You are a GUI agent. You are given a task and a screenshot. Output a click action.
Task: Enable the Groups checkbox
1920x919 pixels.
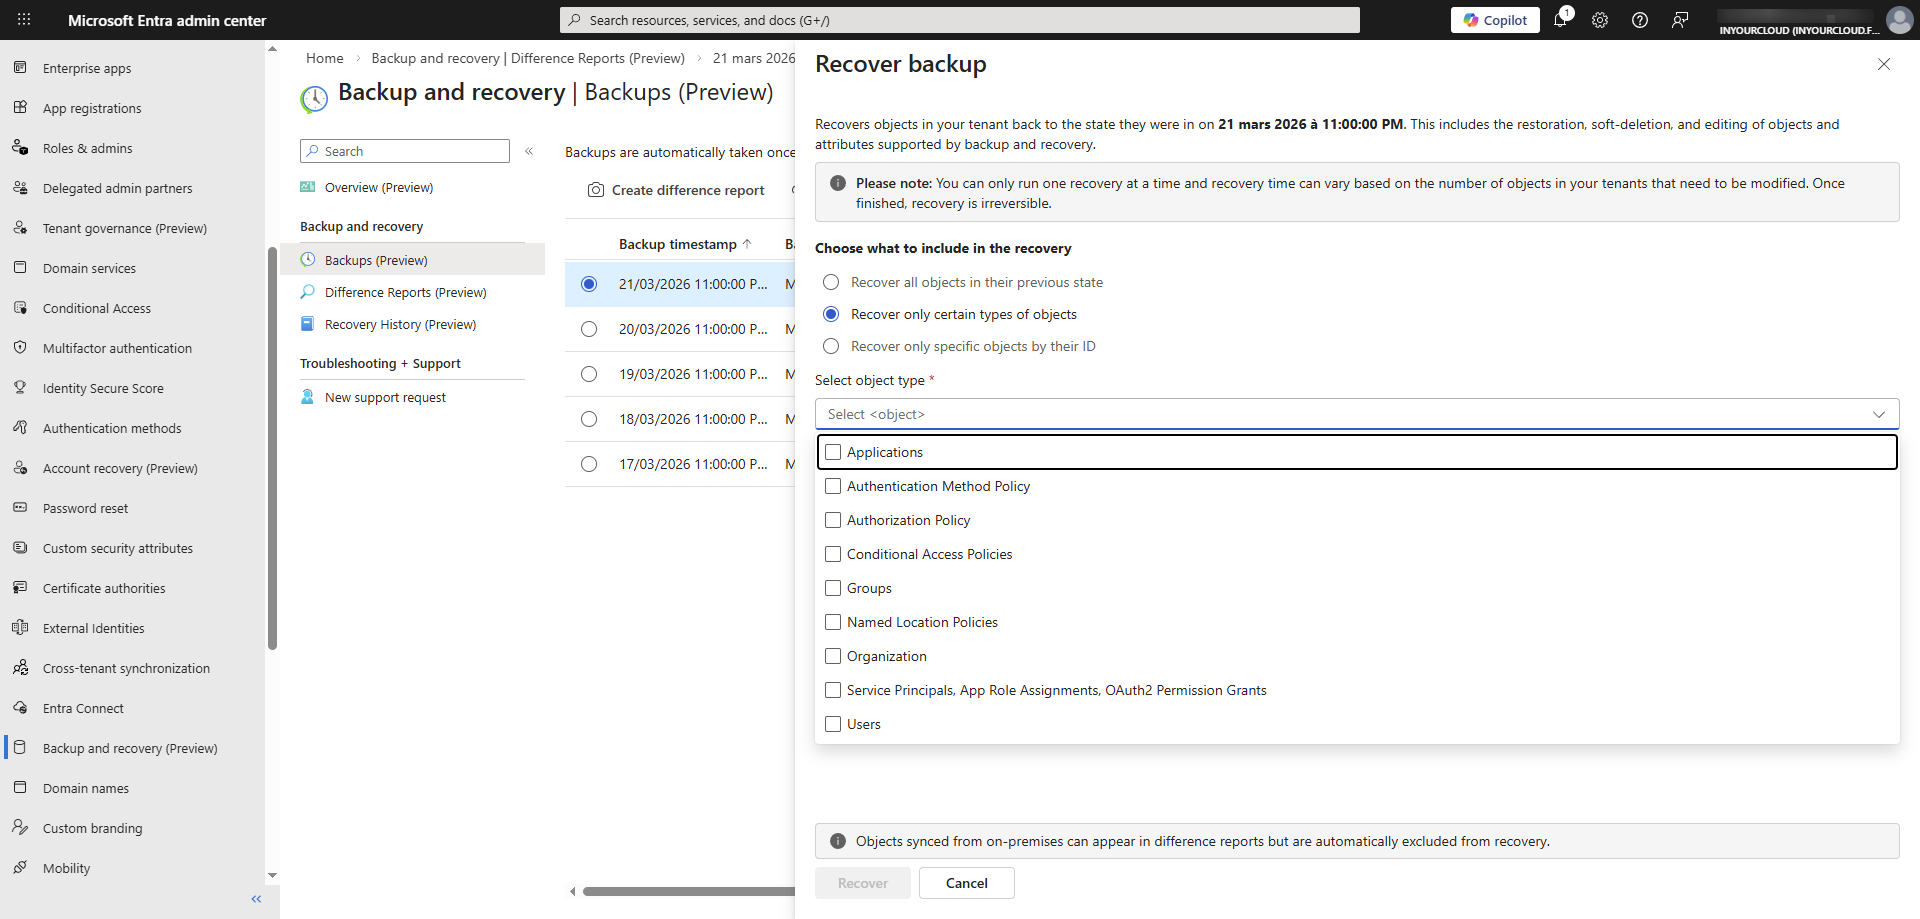pyautogui.click(x=833, y=588)
